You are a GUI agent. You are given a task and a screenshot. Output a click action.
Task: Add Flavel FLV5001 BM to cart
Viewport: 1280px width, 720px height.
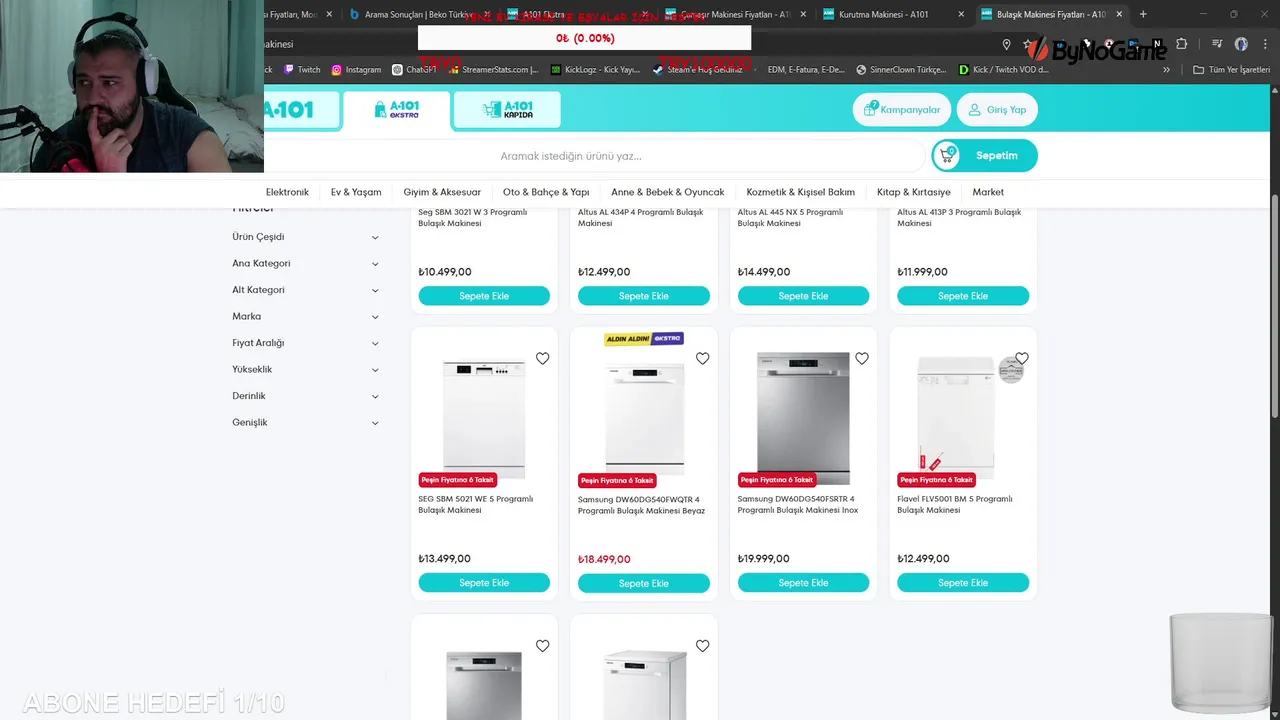(x=963, y=583)
